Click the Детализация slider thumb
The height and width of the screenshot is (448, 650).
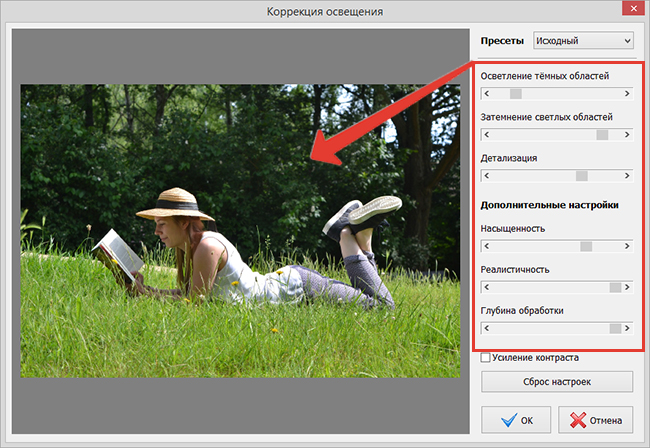coord(582,176)
